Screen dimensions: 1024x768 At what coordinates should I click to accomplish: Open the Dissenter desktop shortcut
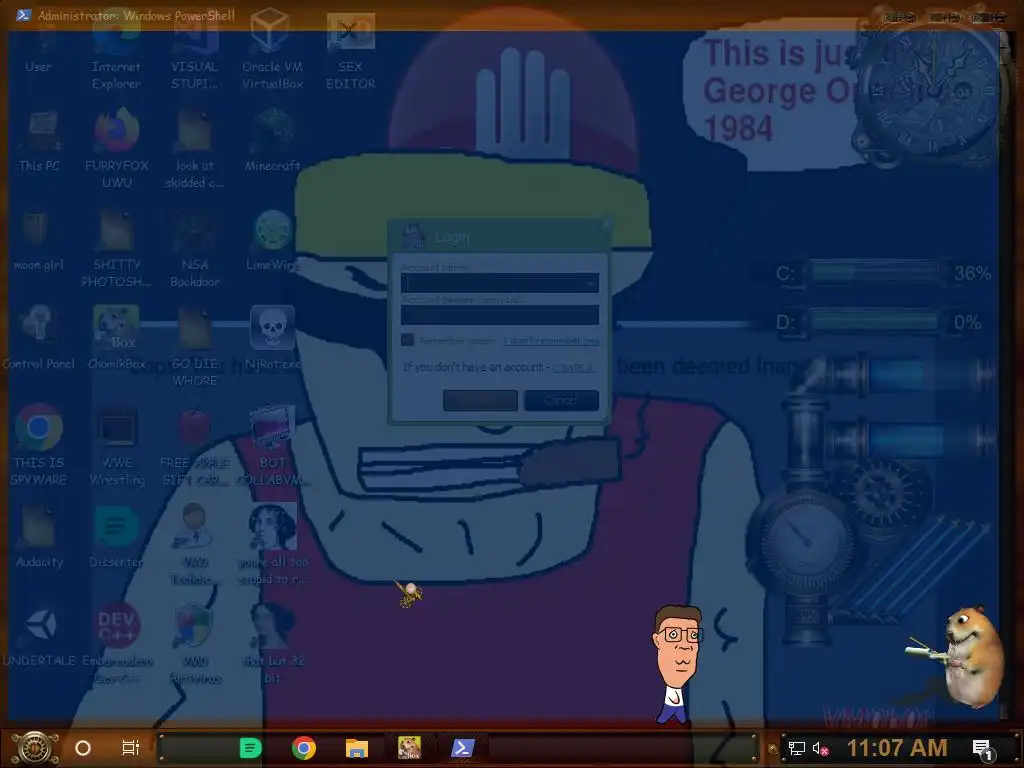click(116, 537)
